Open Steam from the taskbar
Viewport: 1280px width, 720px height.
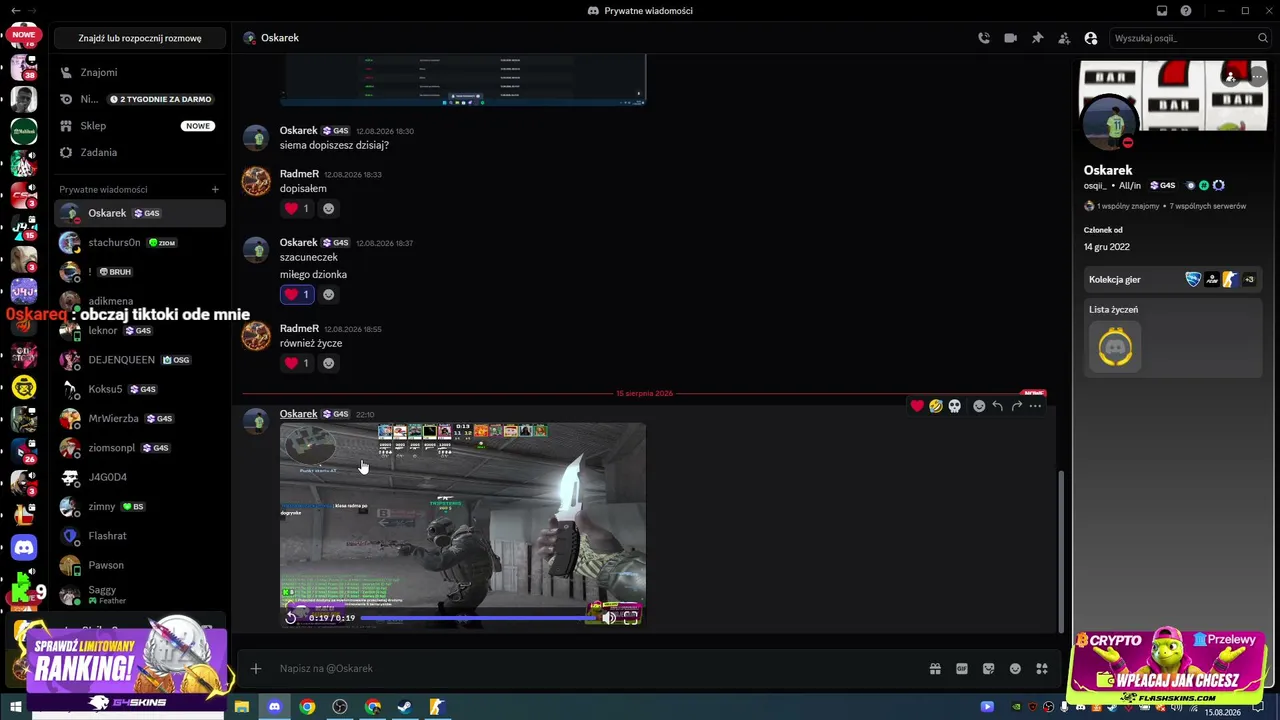(x=405, y=707)
